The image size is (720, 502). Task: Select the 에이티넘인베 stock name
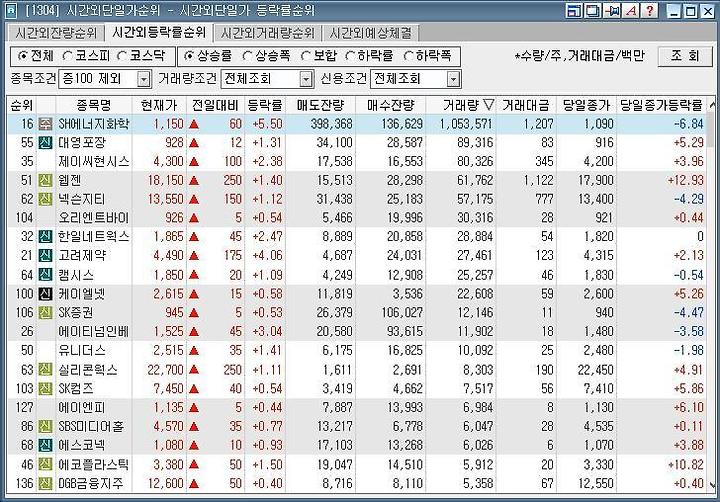[93, 331]
